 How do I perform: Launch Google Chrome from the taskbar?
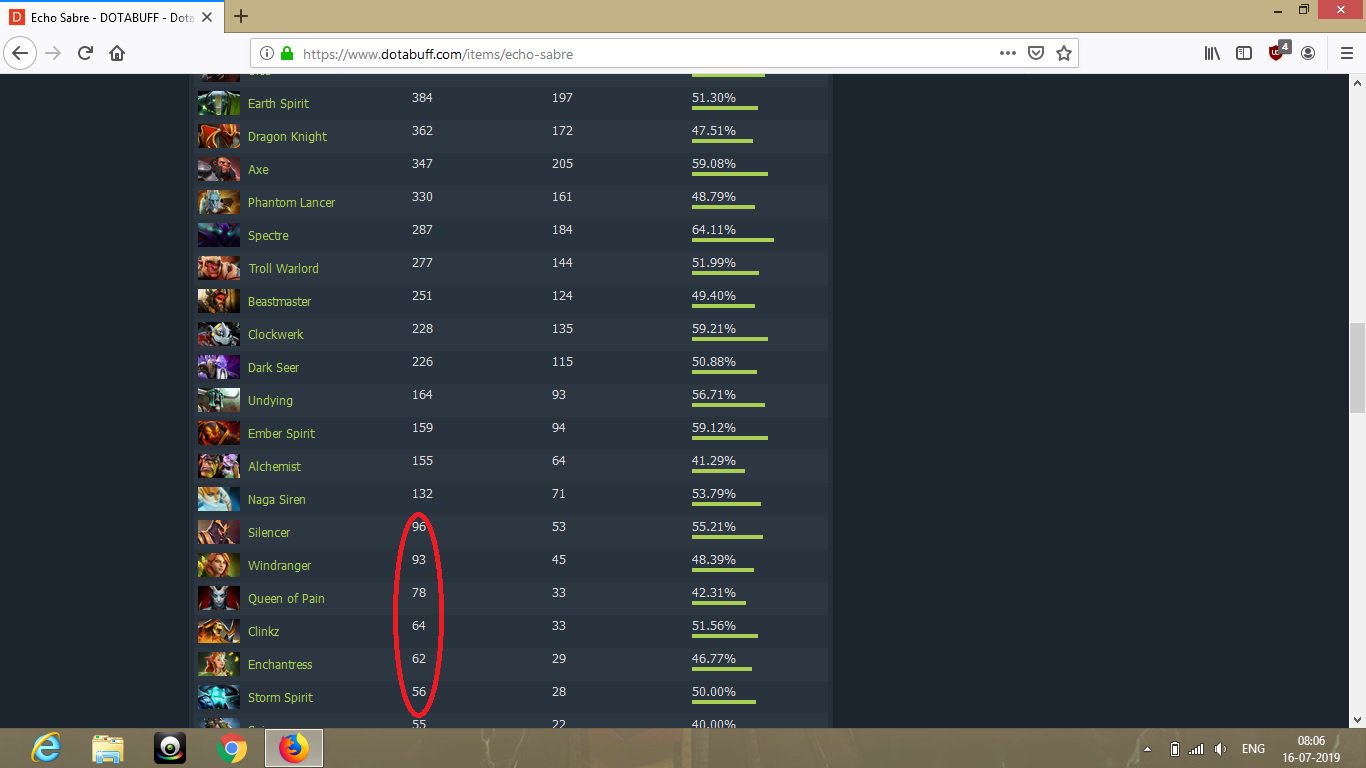[x=231, y=748]
